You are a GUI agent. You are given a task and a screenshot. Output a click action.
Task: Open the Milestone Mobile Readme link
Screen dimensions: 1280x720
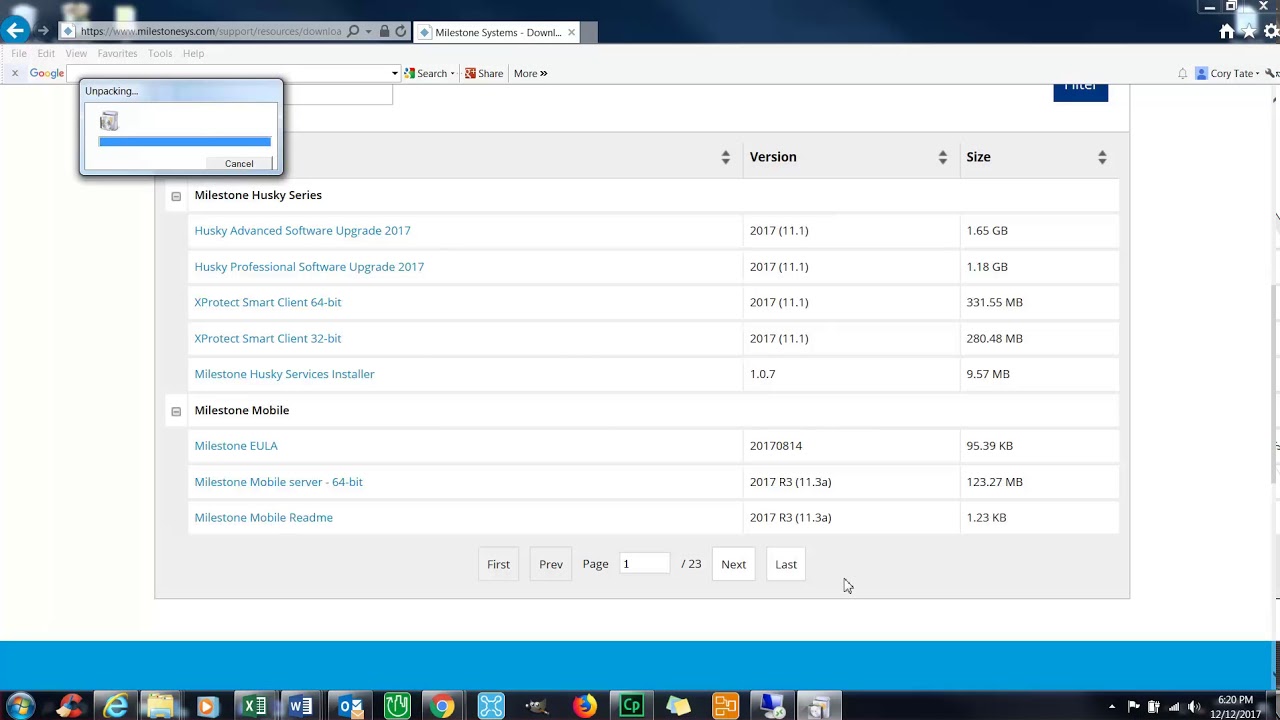pyautogui.click(x=263, y=518)
